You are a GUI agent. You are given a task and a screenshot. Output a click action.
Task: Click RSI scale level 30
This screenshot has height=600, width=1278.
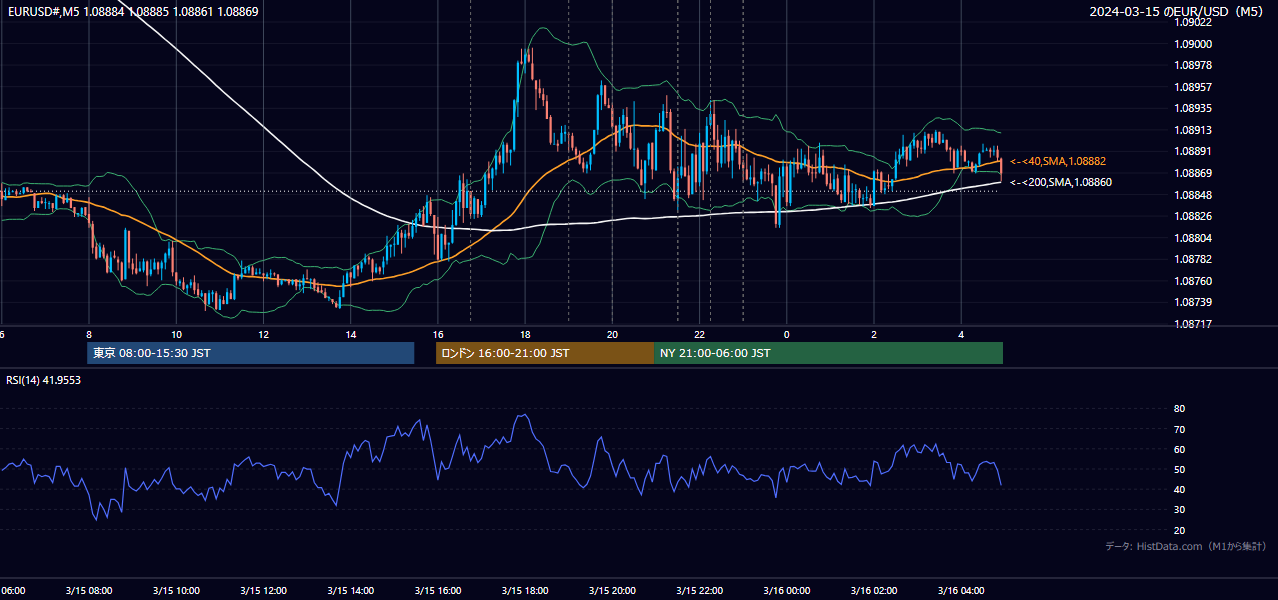(x=1179, y=509)
